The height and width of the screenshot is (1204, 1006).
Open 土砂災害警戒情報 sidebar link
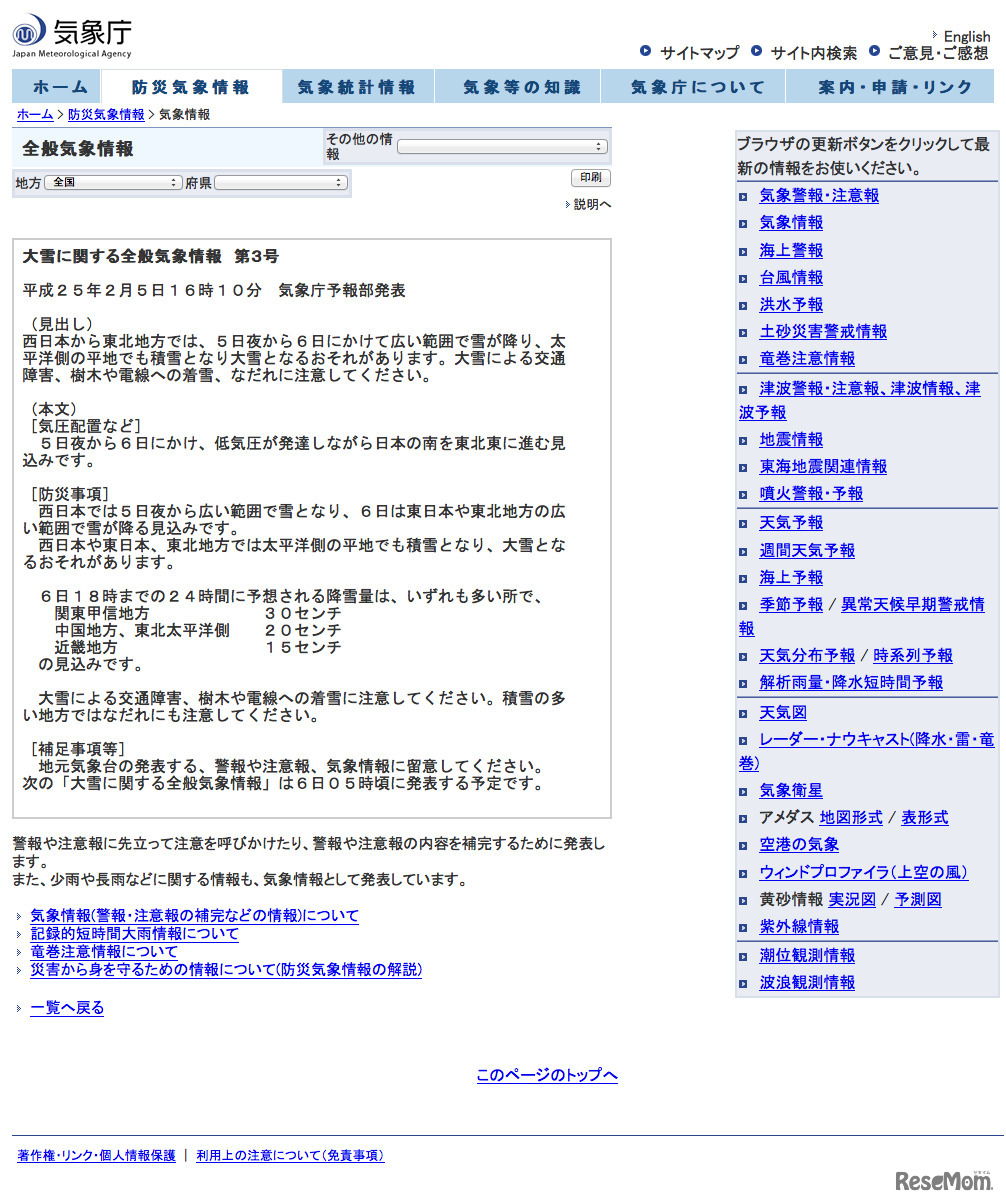point(823,332)
